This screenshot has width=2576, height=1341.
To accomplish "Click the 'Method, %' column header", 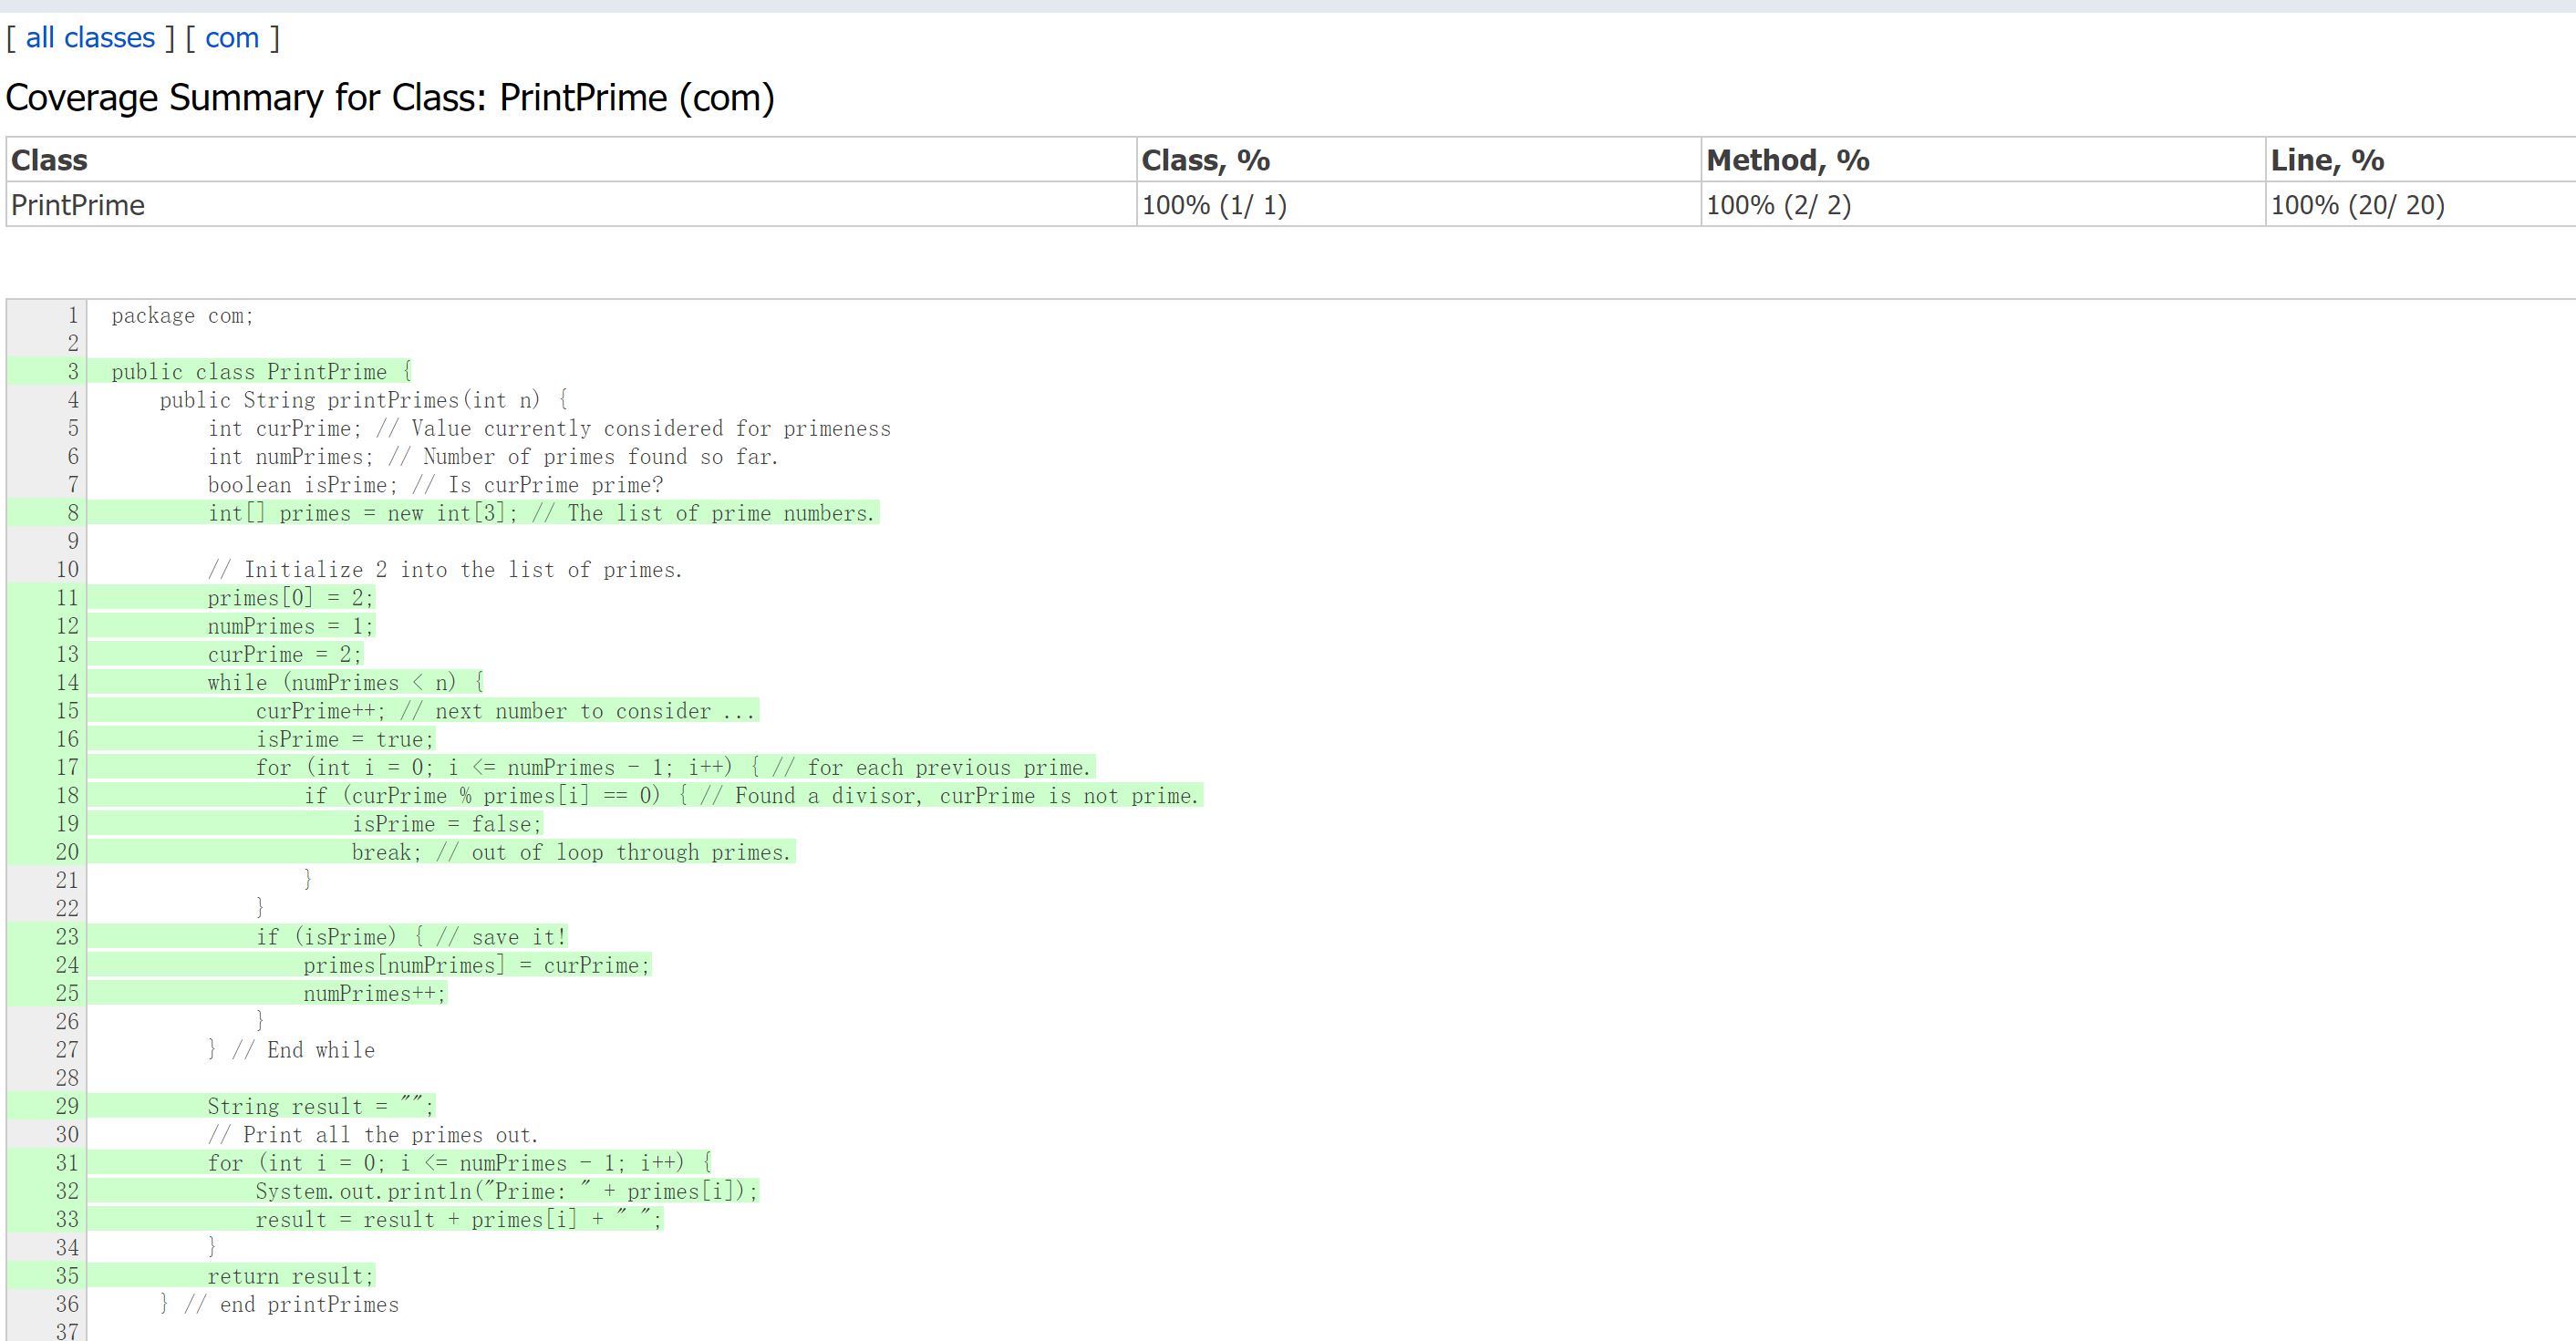I will click(1787, 160).
